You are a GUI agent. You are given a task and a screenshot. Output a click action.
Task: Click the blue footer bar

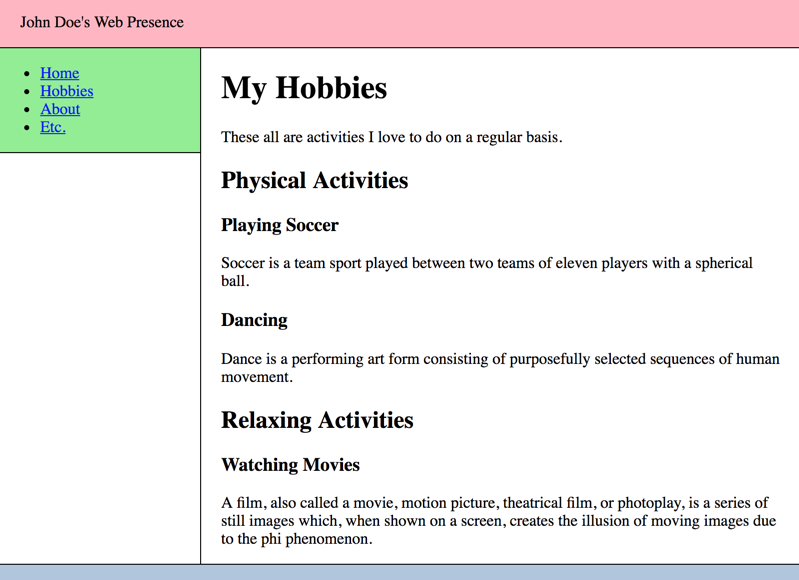click(400, 572)
